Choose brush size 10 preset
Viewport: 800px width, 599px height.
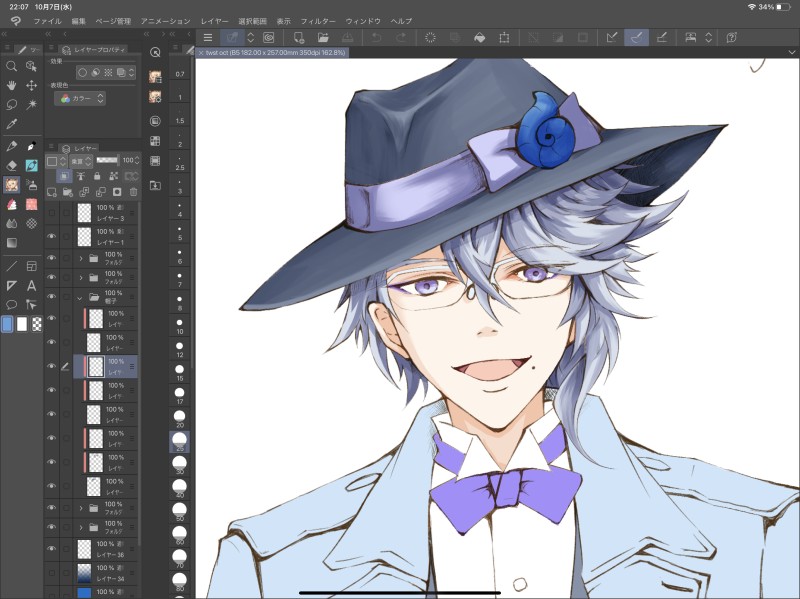tap(180, 326)
